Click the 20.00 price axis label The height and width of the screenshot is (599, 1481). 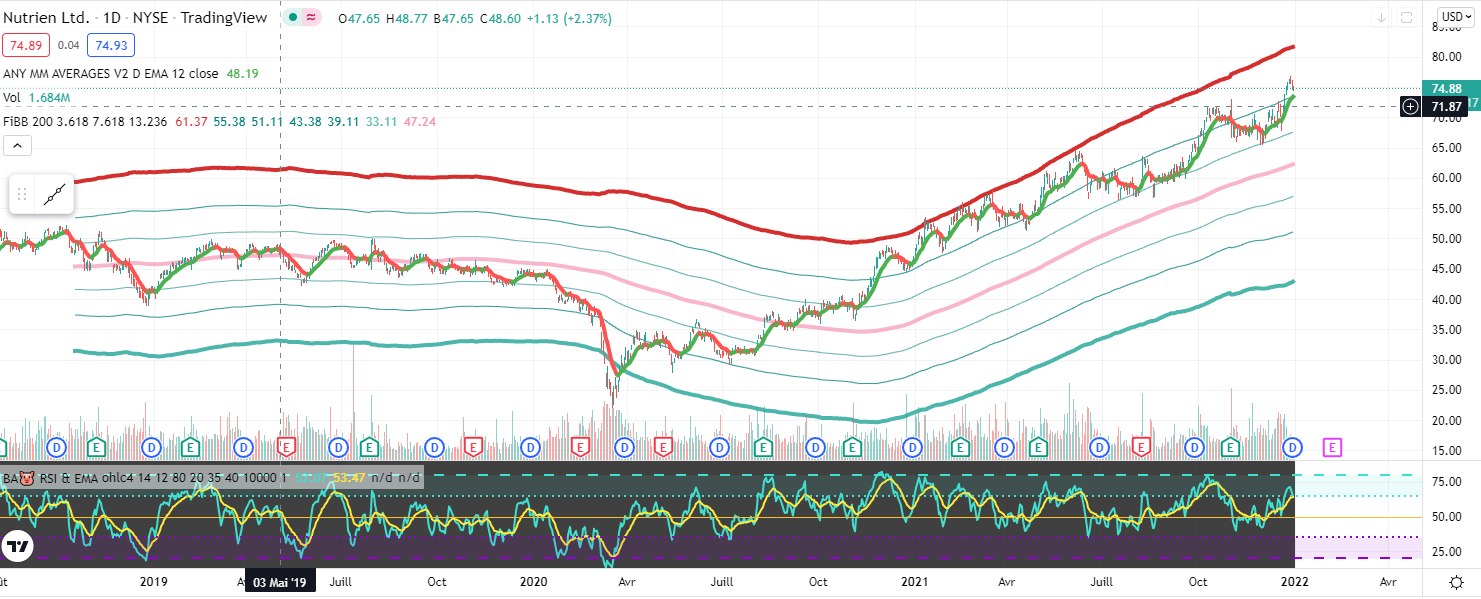pos(1446,421)
